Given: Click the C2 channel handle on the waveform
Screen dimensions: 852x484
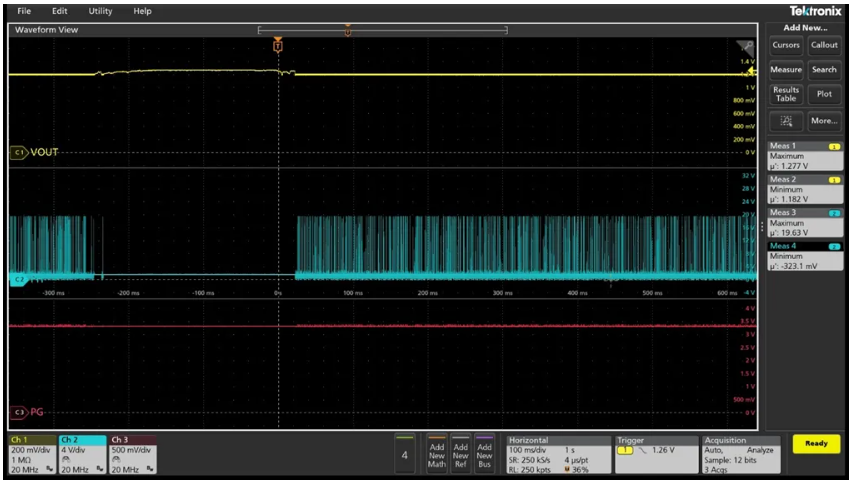Looking at the screenshot, I should 18,280.
